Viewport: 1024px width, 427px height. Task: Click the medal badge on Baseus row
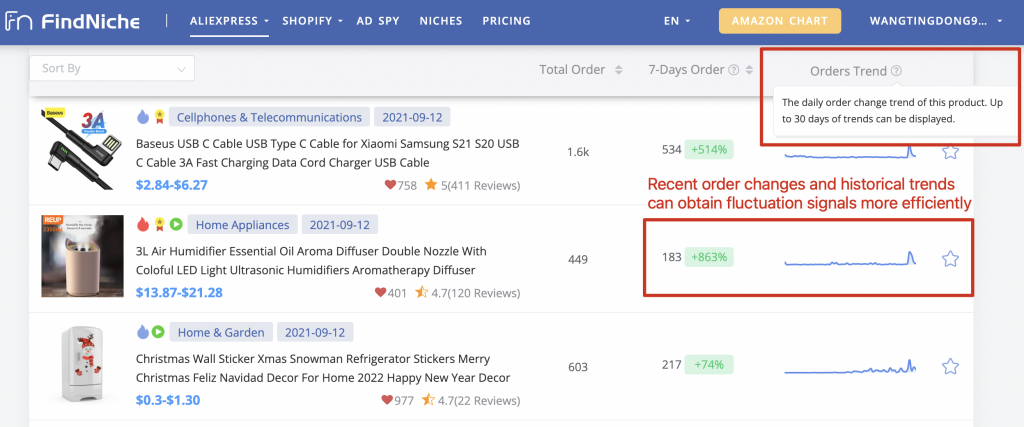click(159, 118)
